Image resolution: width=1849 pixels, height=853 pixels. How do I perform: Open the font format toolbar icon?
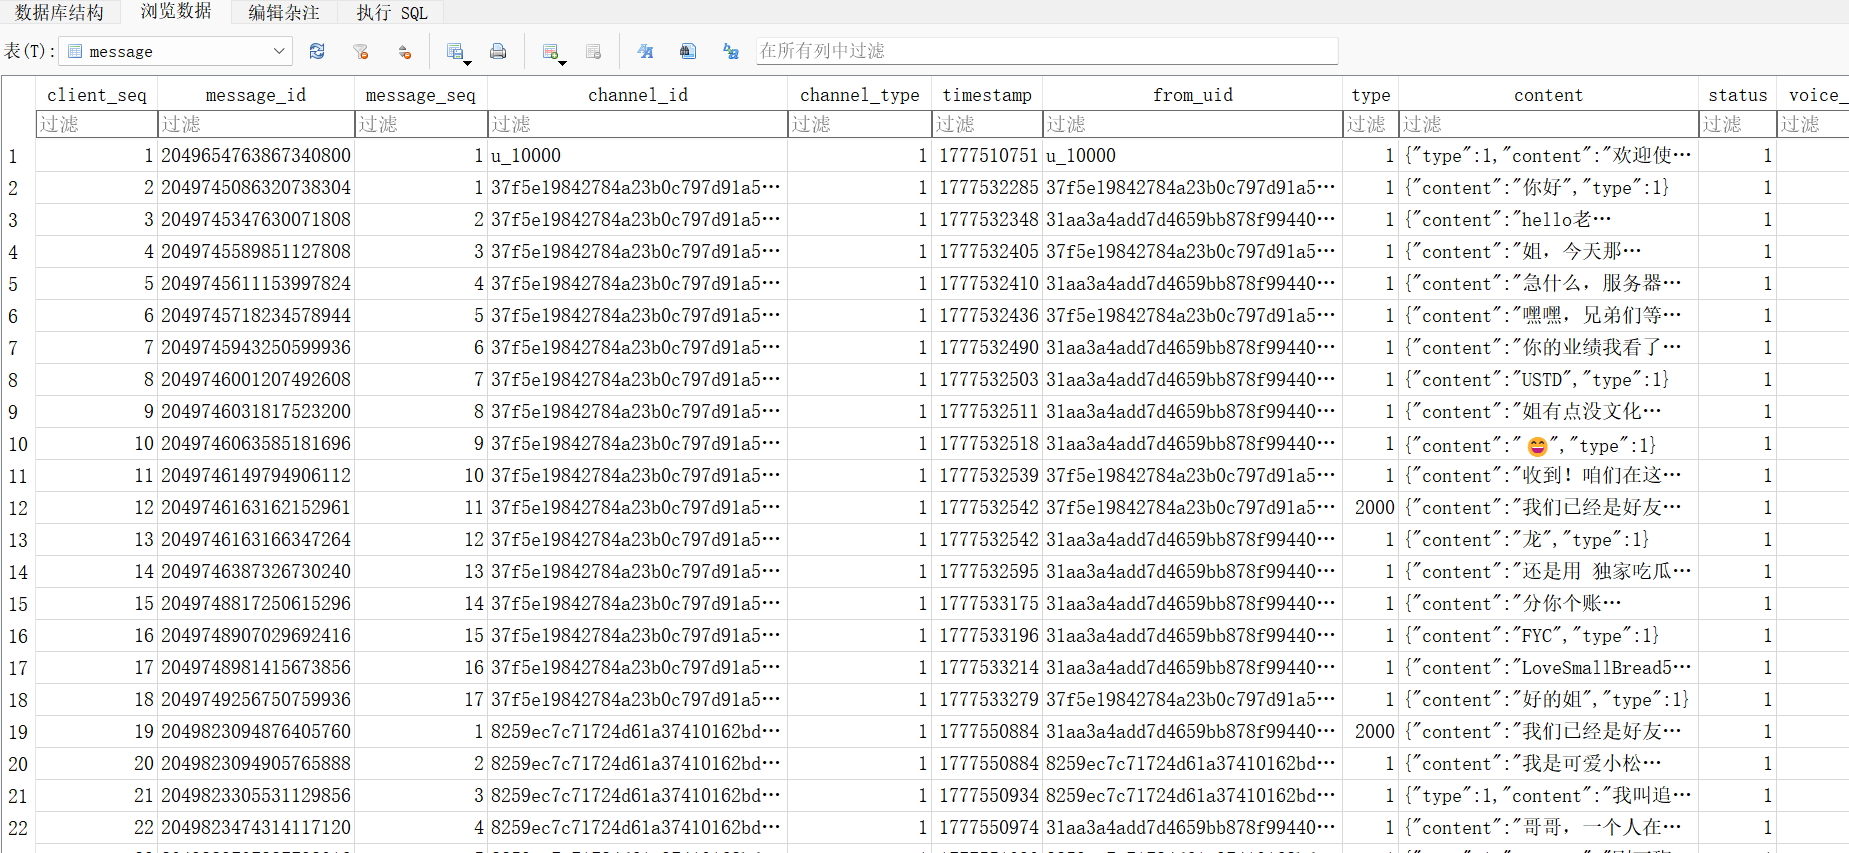coord(645,51)
